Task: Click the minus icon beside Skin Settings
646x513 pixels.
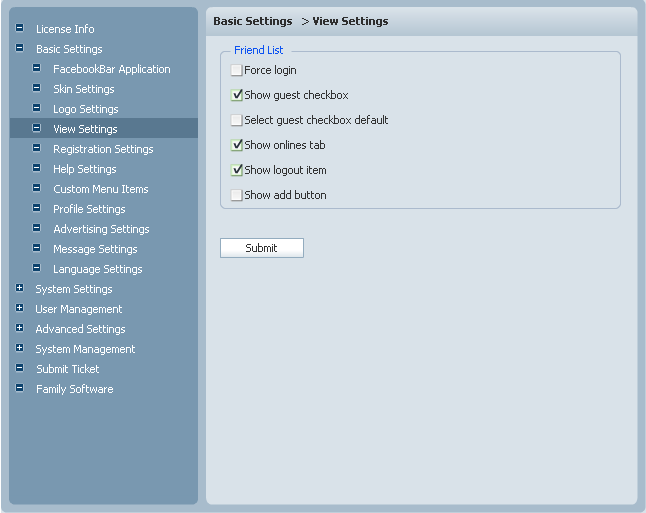Action: [37, 88]
